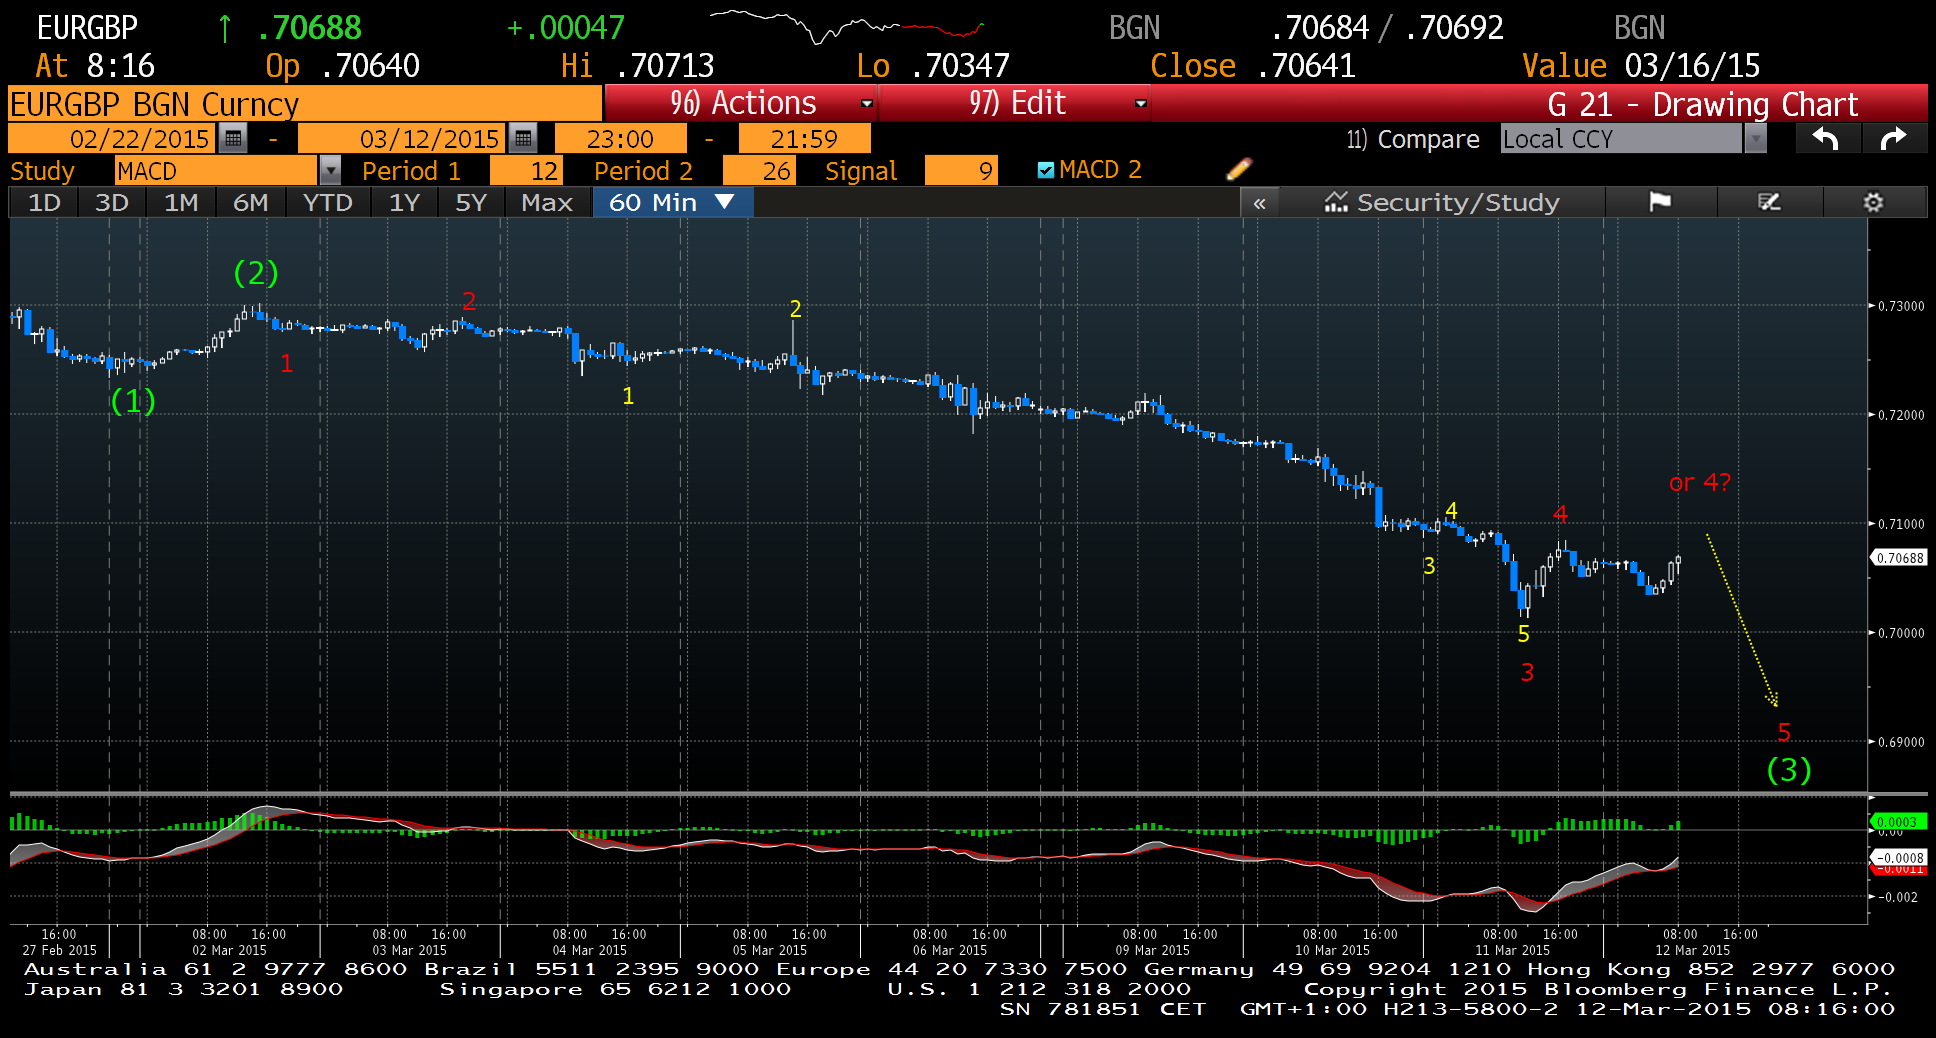Click the 11) Compare button

[1412, 139]
